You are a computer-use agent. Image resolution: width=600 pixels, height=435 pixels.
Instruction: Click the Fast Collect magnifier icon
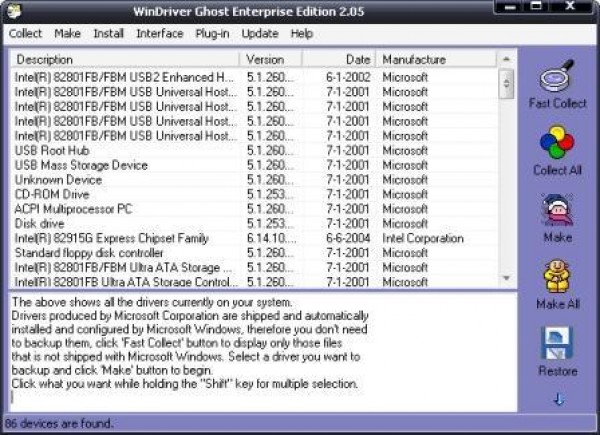coord(557,76)
